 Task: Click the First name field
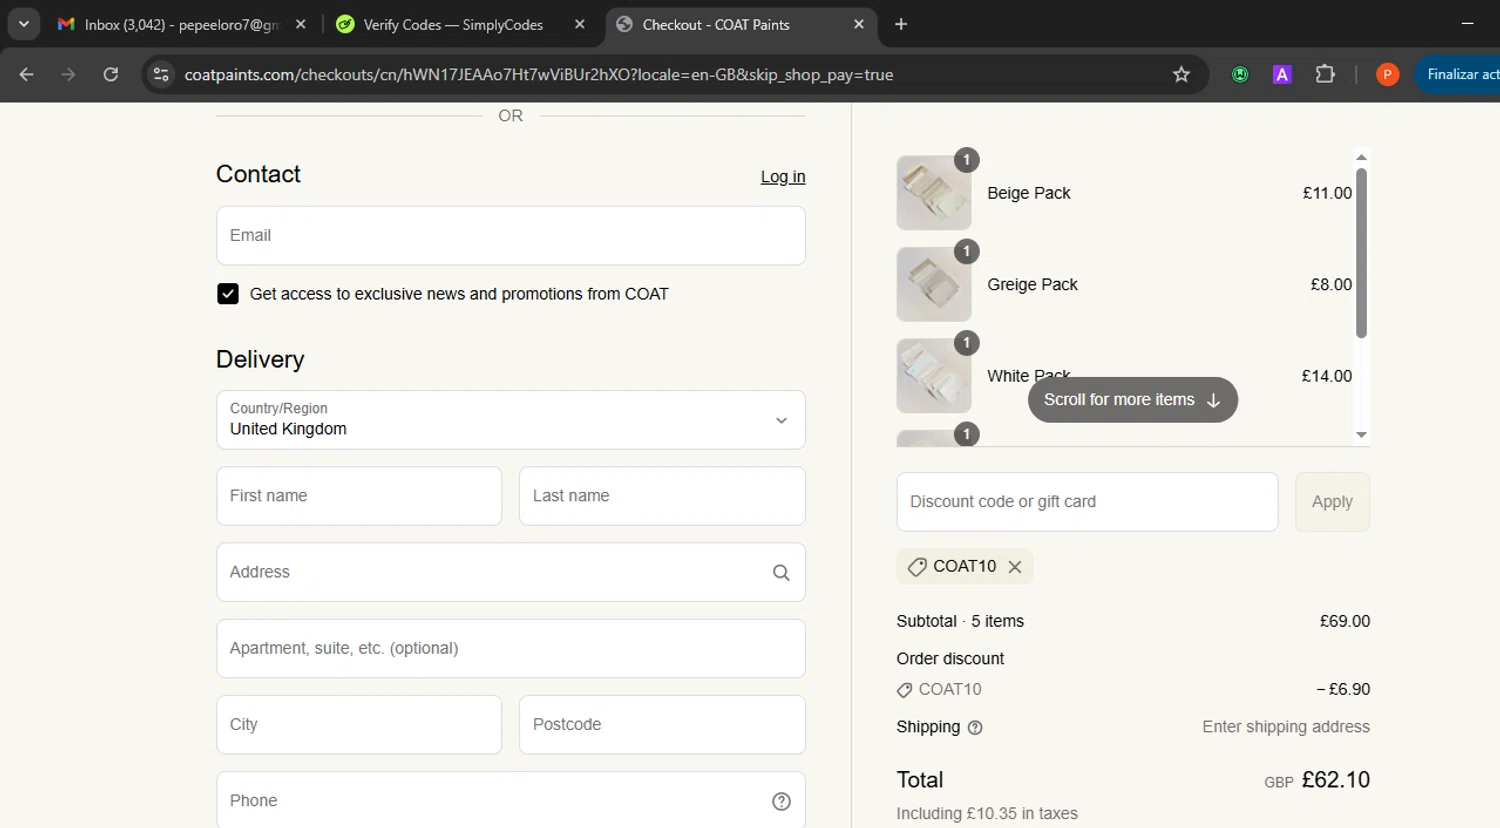[359, 496]
